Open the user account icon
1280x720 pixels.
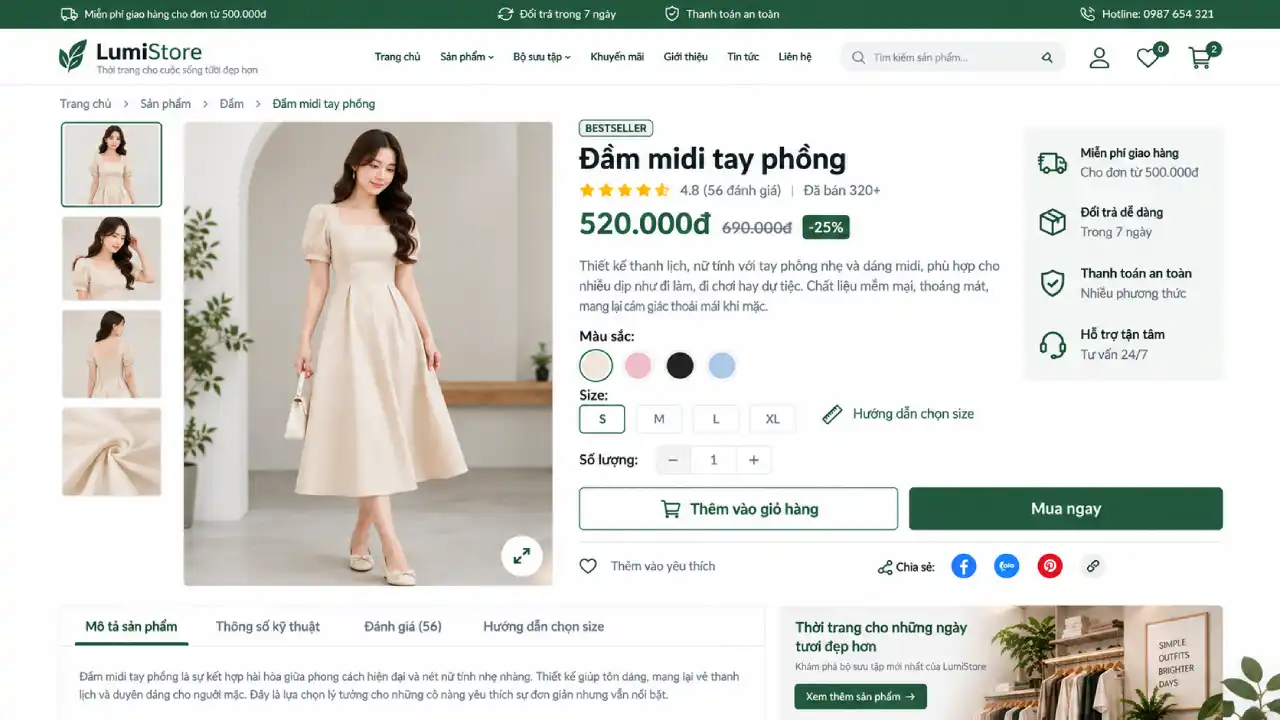coord(1099,58)
